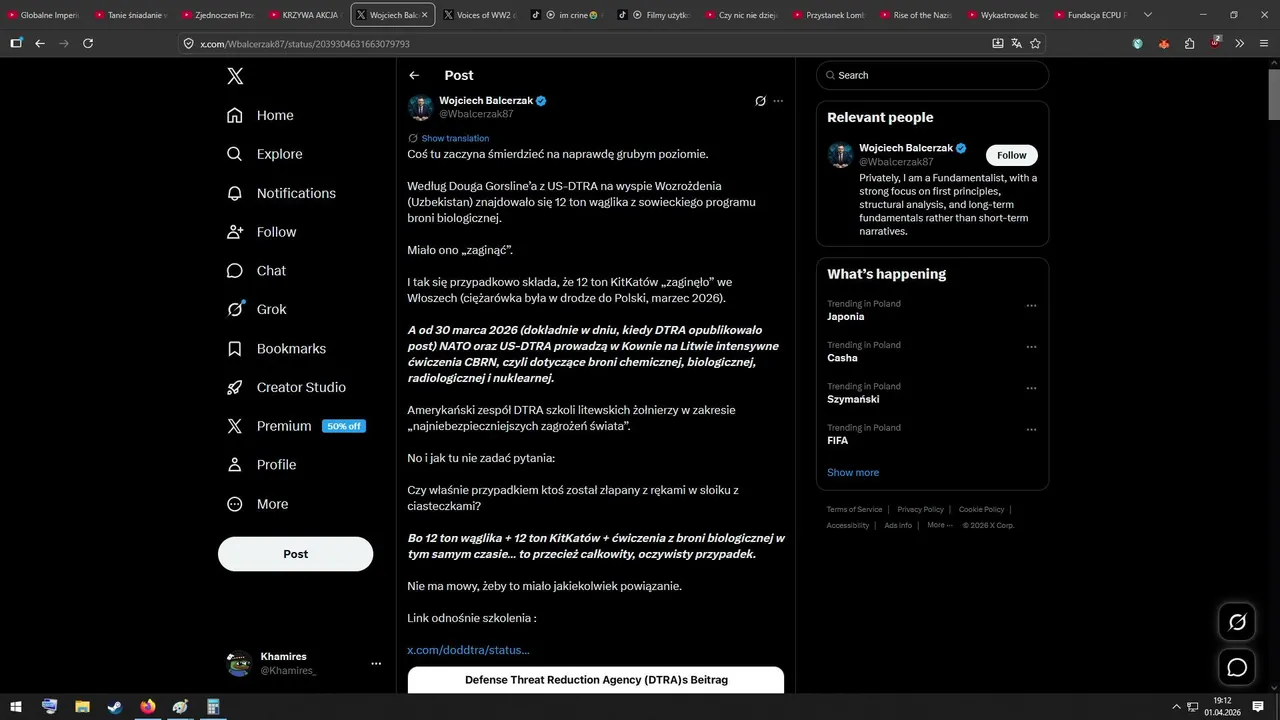Click the white Post button in sidebar
This screenshot has width=1280, height=720.
point(295,554)
